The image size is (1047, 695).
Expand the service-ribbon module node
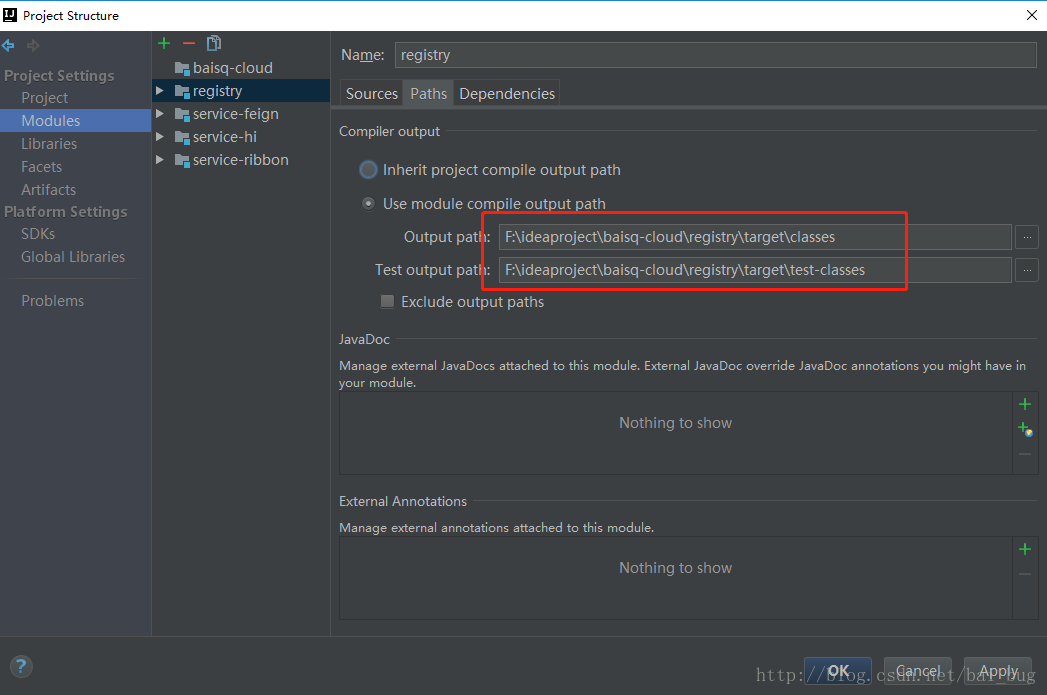160,160
